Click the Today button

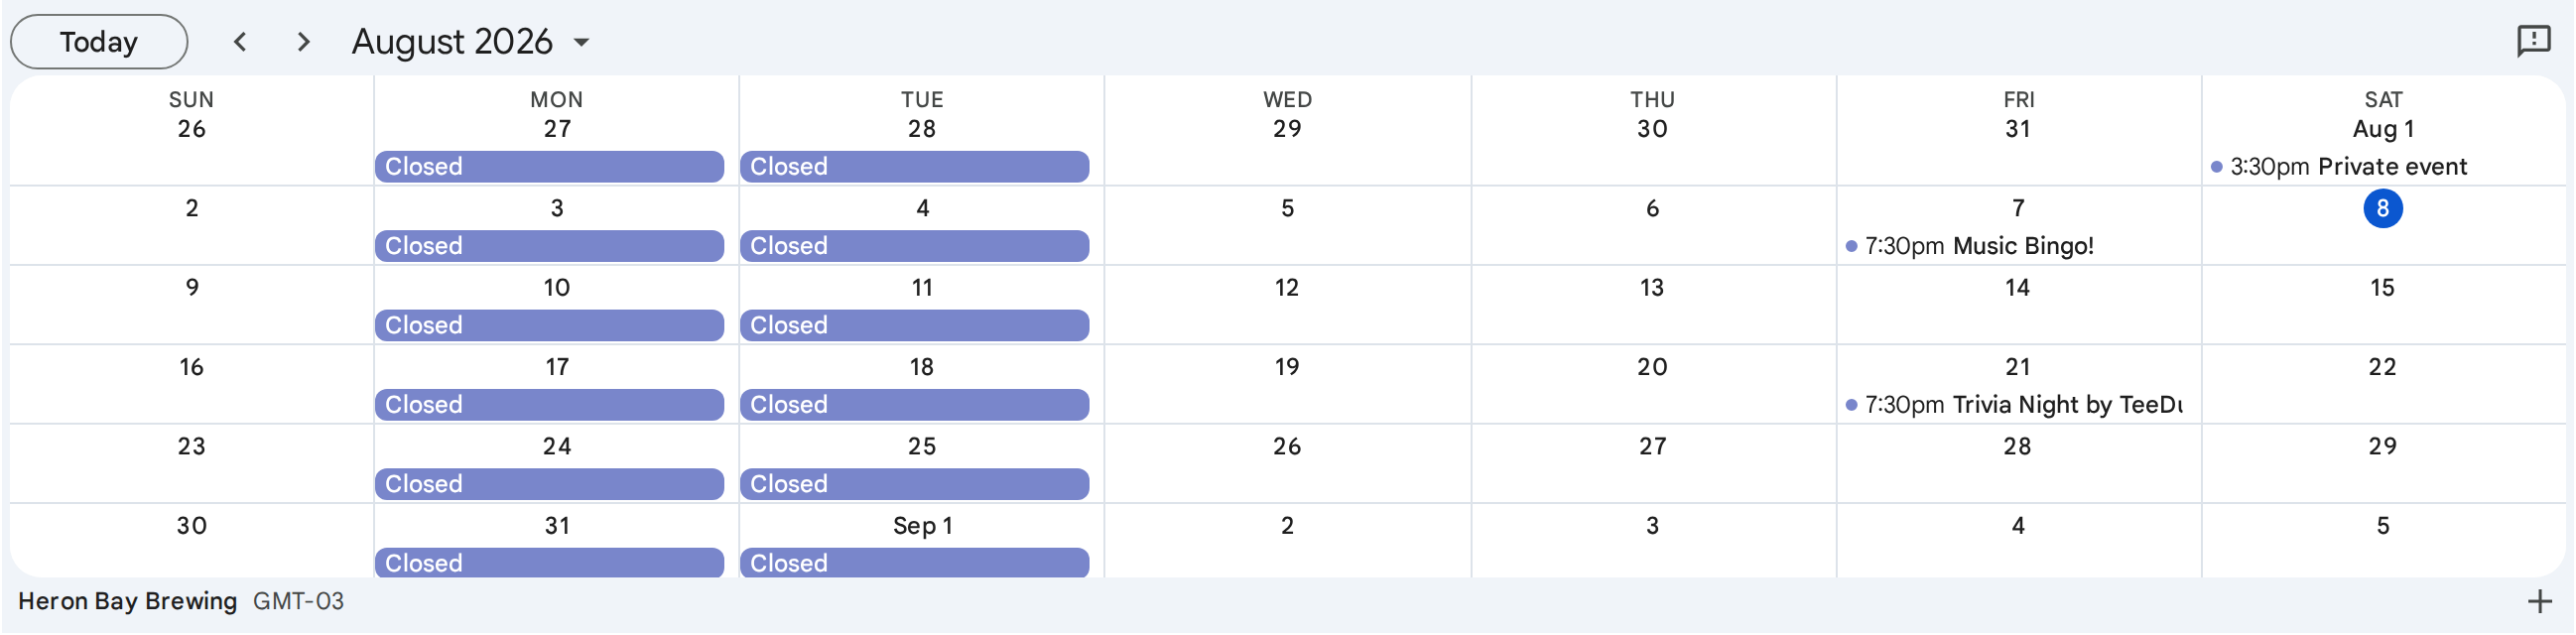(99, 42)
